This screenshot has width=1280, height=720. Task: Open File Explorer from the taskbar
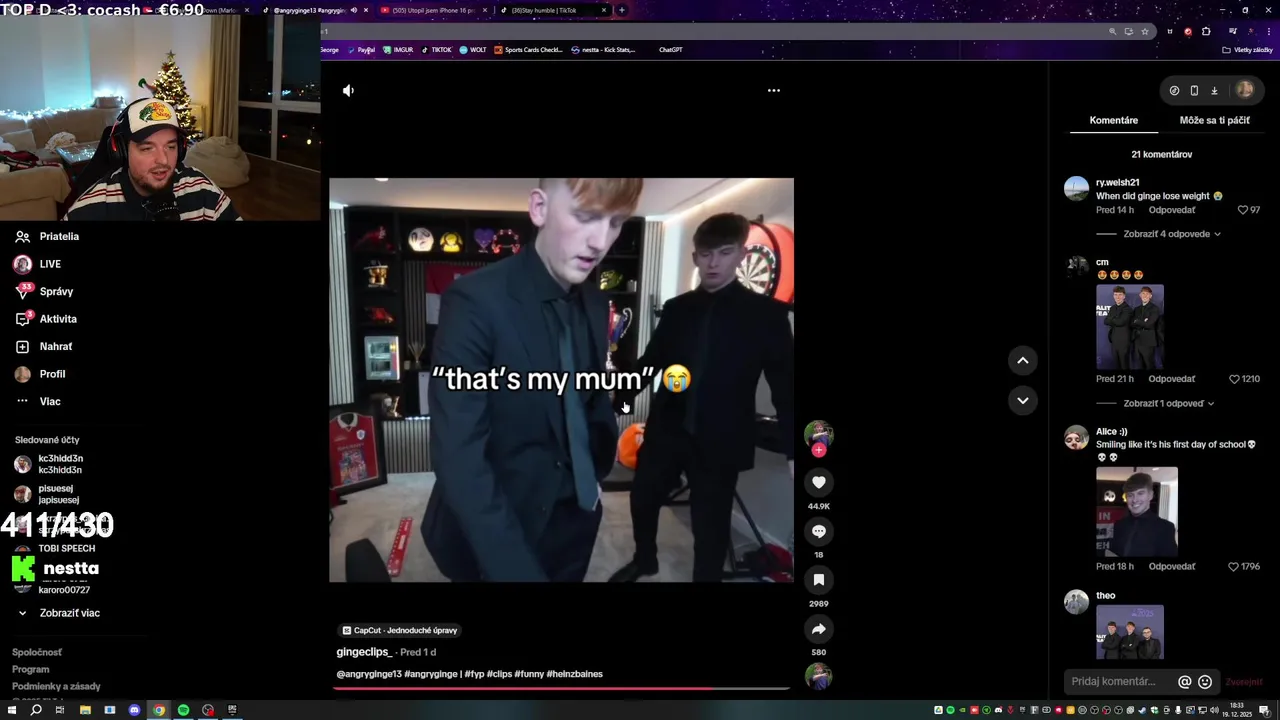[85, 710]
